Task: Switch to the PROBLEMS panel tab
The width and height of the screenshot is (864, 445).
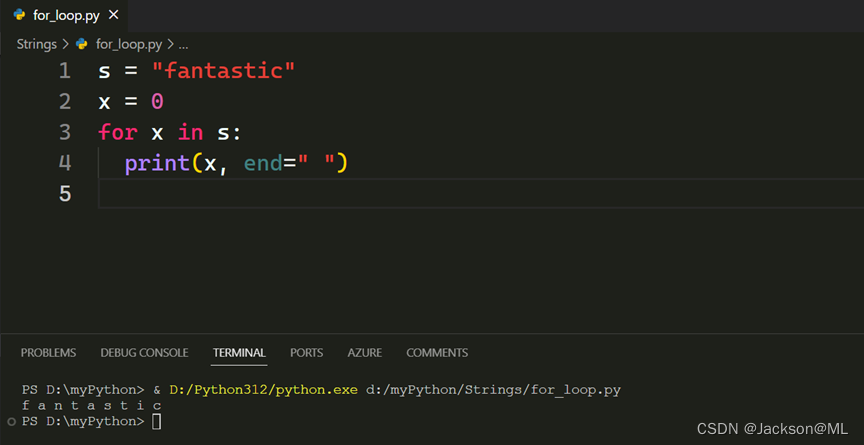Action: [x=48, y=353]
